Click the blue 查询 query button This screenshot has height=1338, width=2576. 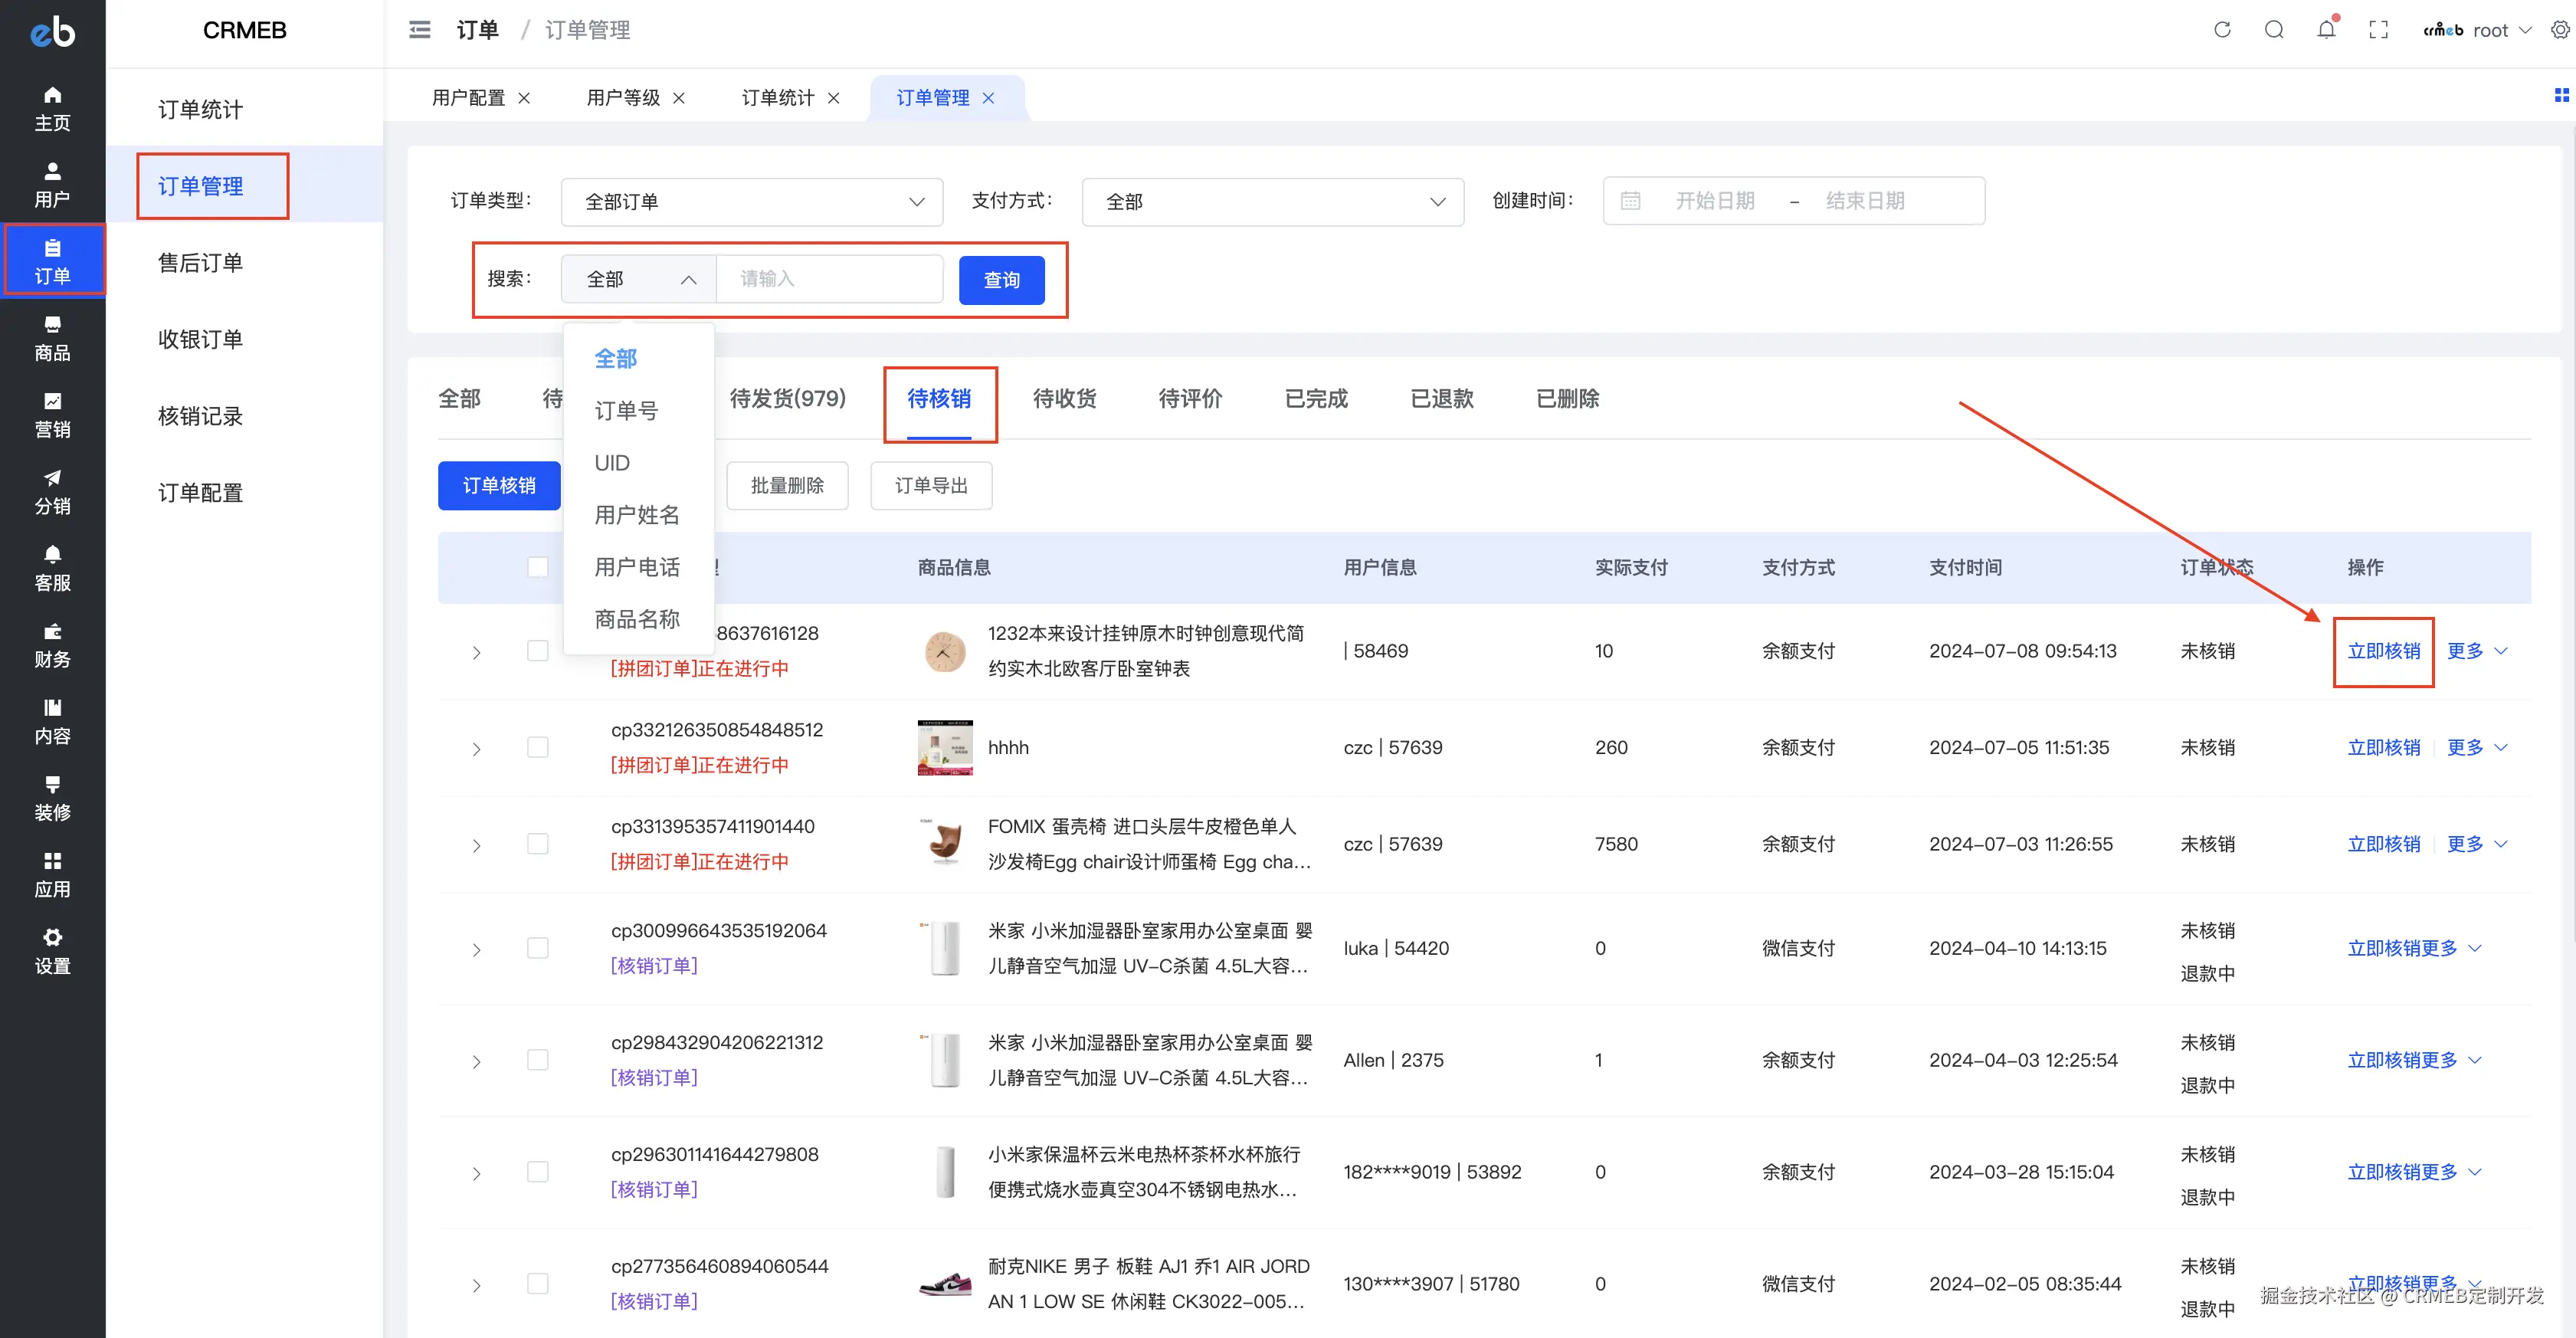point(1001,280)
